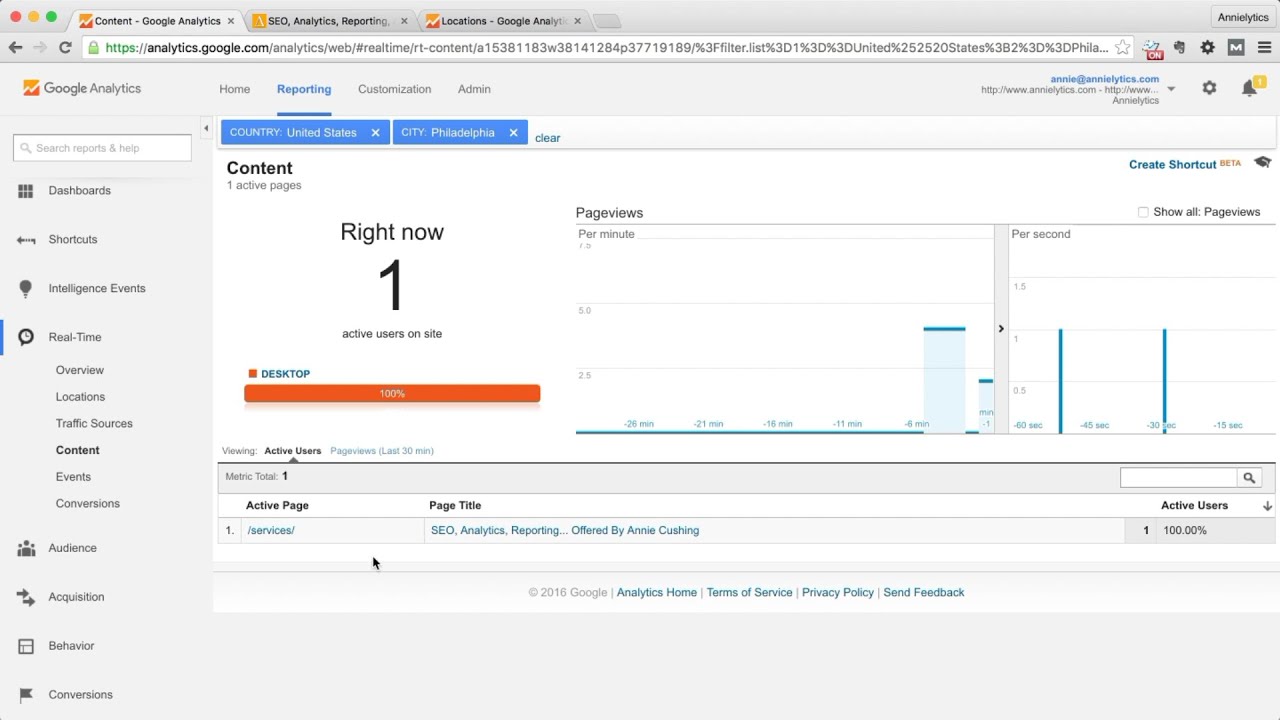Image resolution: width=1280 pixels, height=720 pixels.
Task: Click the Annielytics profile button
Action: point(1243,17)
